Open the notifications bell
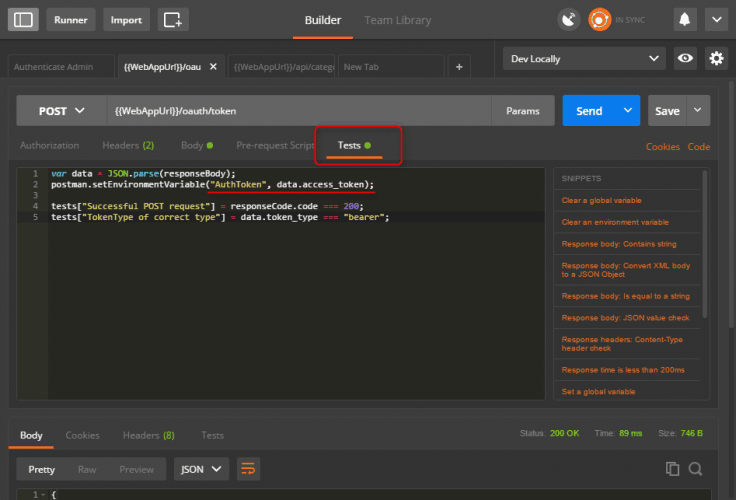This screenshot has height=500, width=736. point(685,19)
